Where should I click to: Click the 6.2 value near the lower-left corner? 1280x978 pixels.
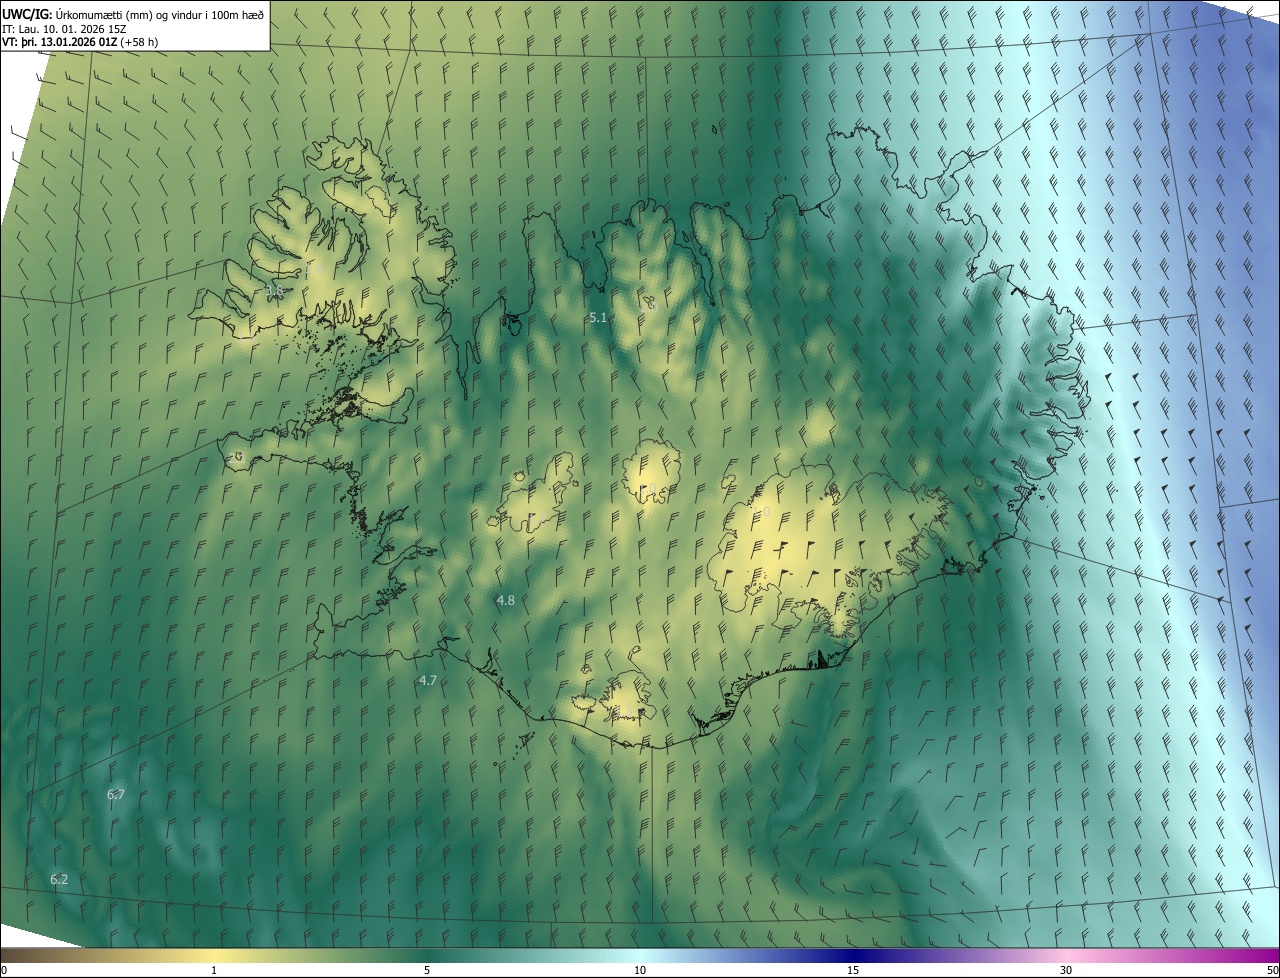tap(59, 879)
